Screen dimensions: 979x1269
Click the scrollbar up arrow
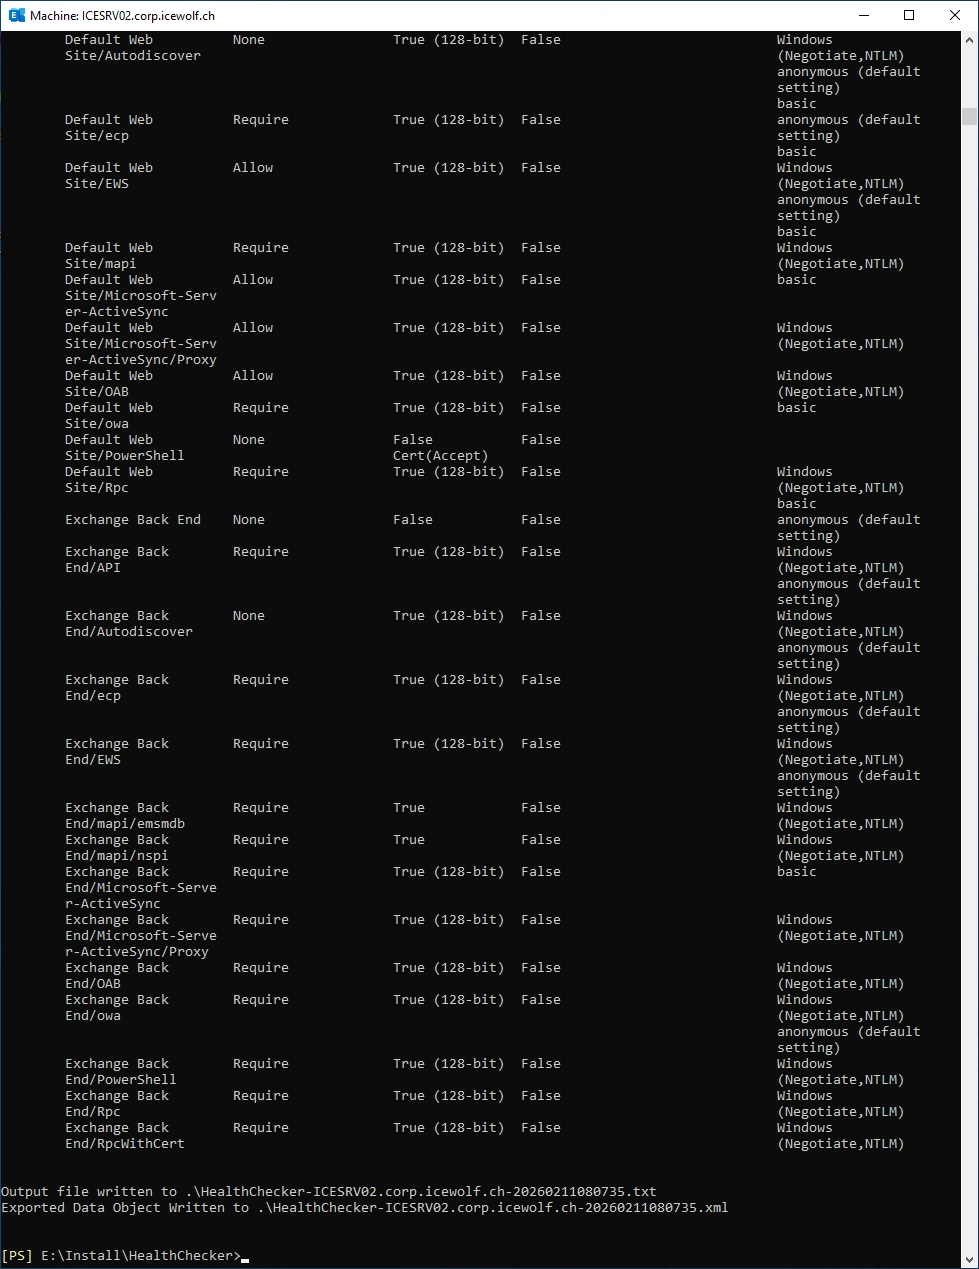click(x=969, y=39)
